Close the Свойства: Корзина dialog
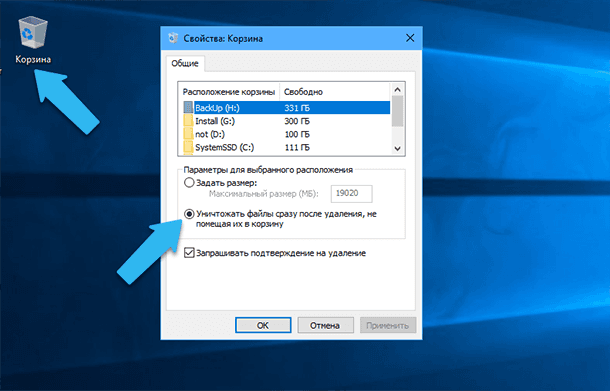The width and height of the screenshot is (610, 391). (410, 38)
